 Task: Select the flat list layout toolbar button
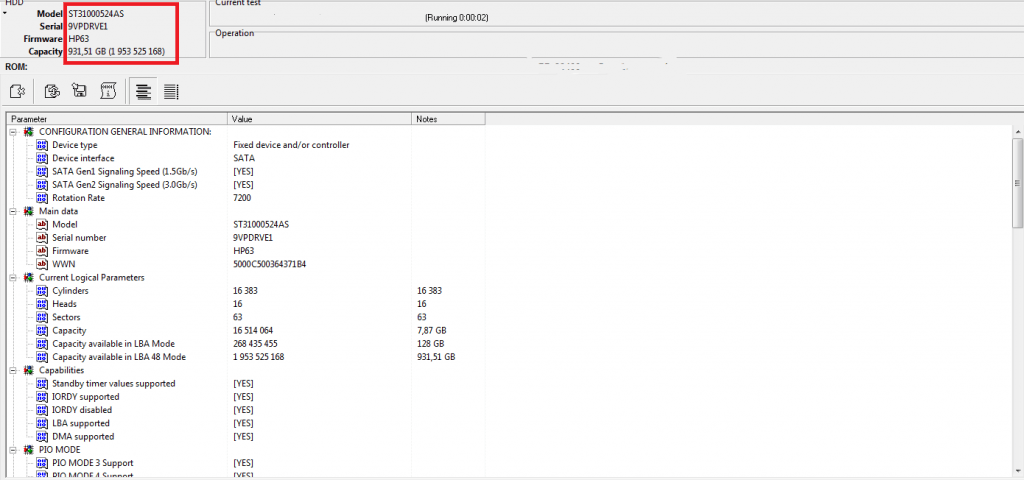(171, 92)
